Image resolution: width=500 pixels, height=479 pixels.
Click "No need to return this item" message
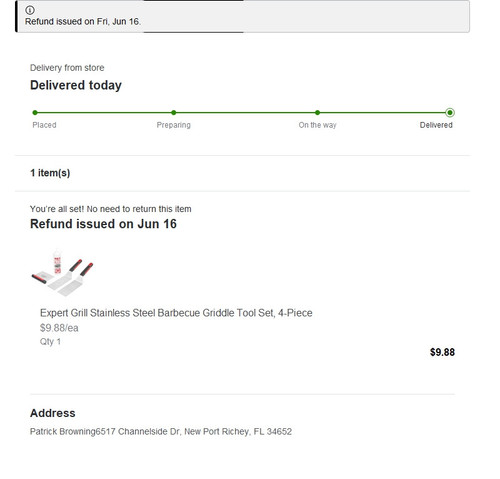point(139,209)
